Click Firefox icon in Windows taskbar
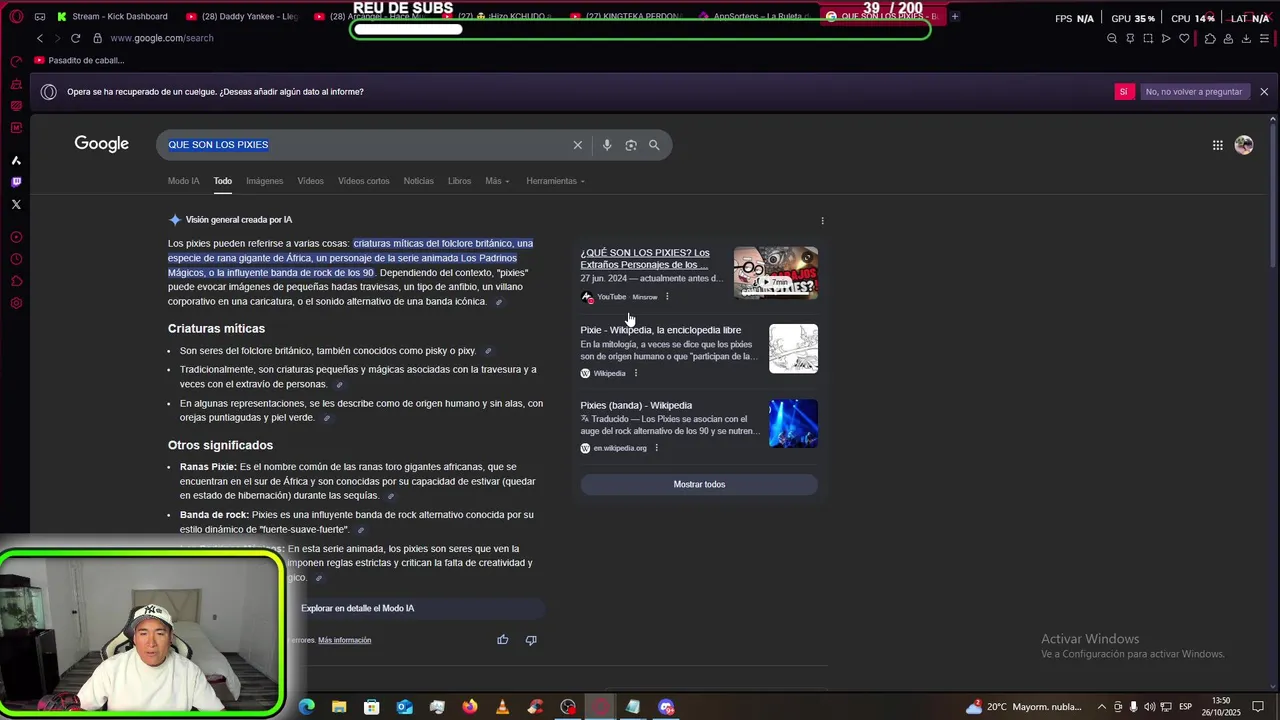Screen dimensions: 1280x720 [x=470, y=707]
